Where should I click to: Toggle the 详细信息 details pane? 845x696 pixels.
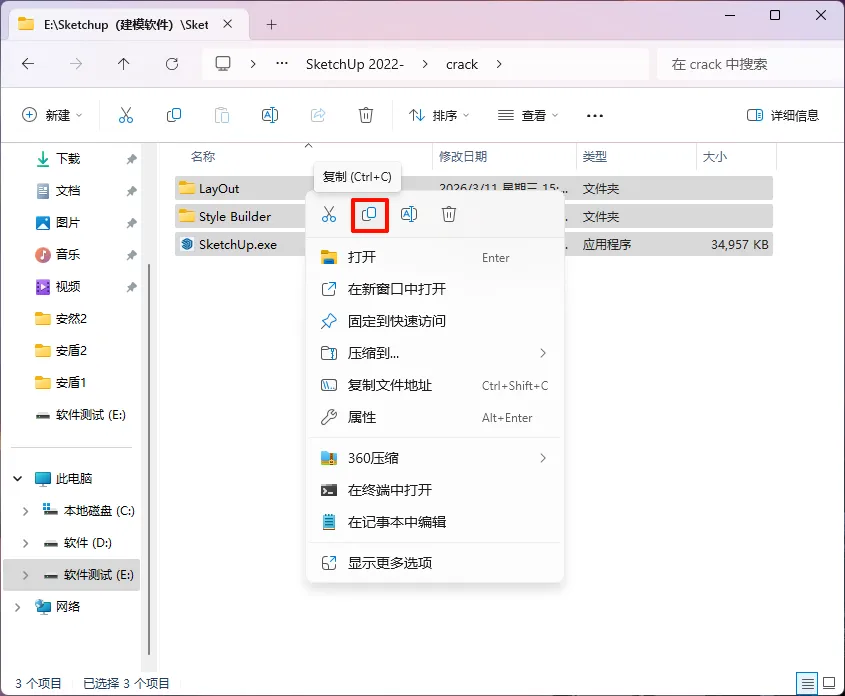point(782,115)
